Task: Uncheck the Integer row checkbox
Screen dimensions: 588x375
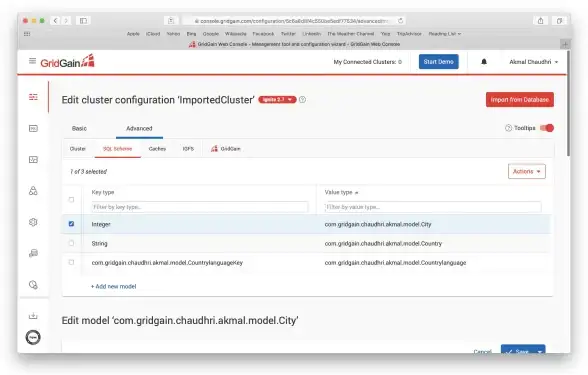Action: 71,224
